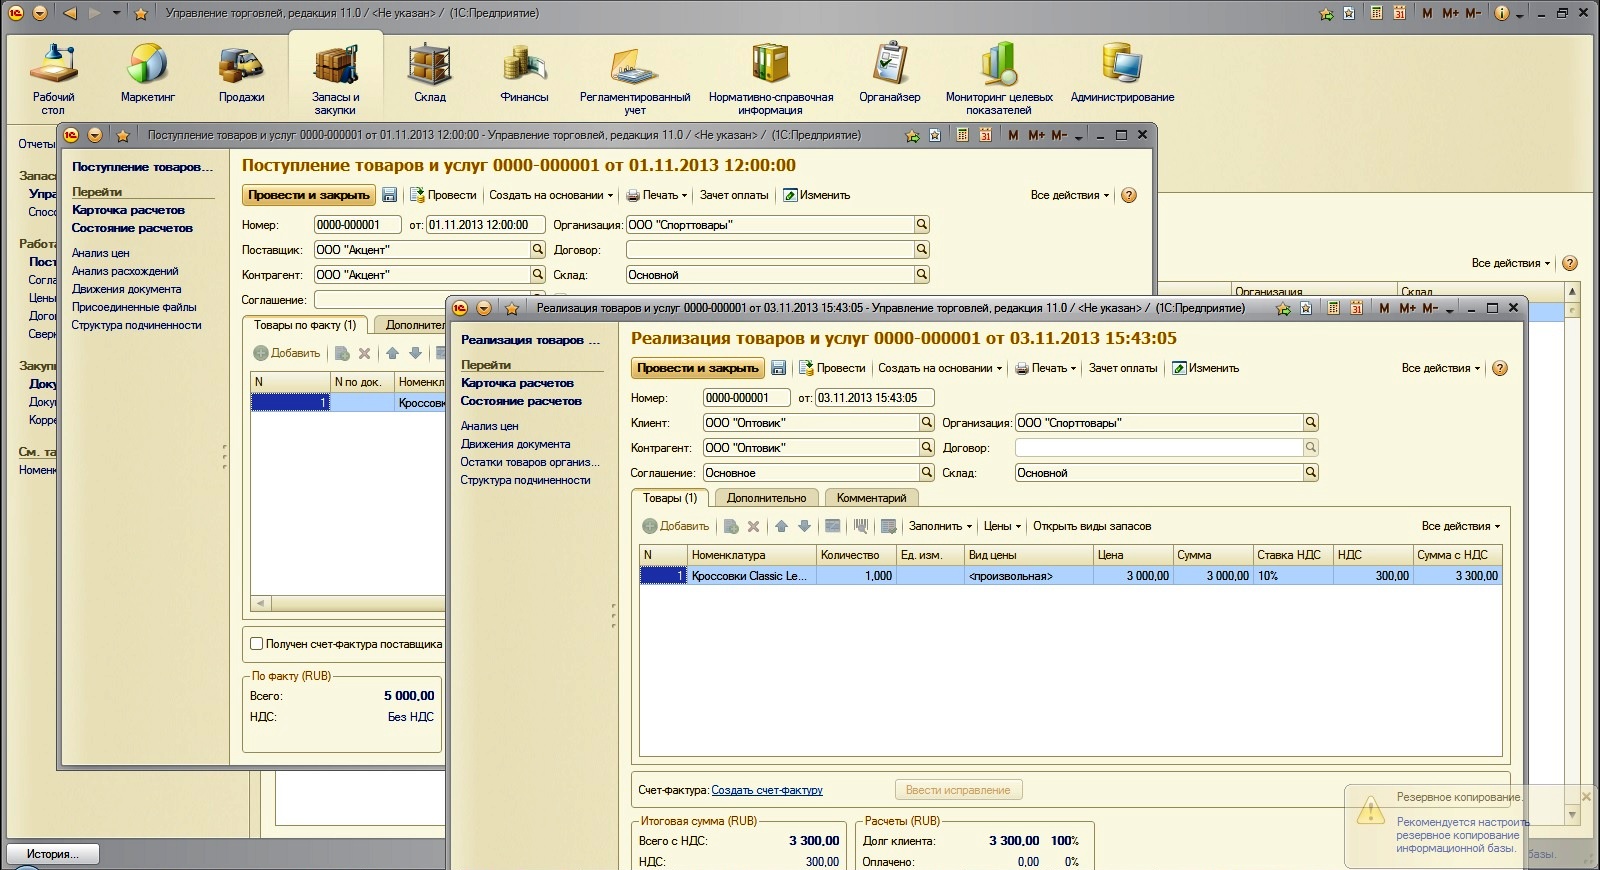The height and width of the screenshot is (870, 1600).
Task: Click the horizontal scrollbar's left arrow in the Поступление table
Action: (x=261, y=603)
